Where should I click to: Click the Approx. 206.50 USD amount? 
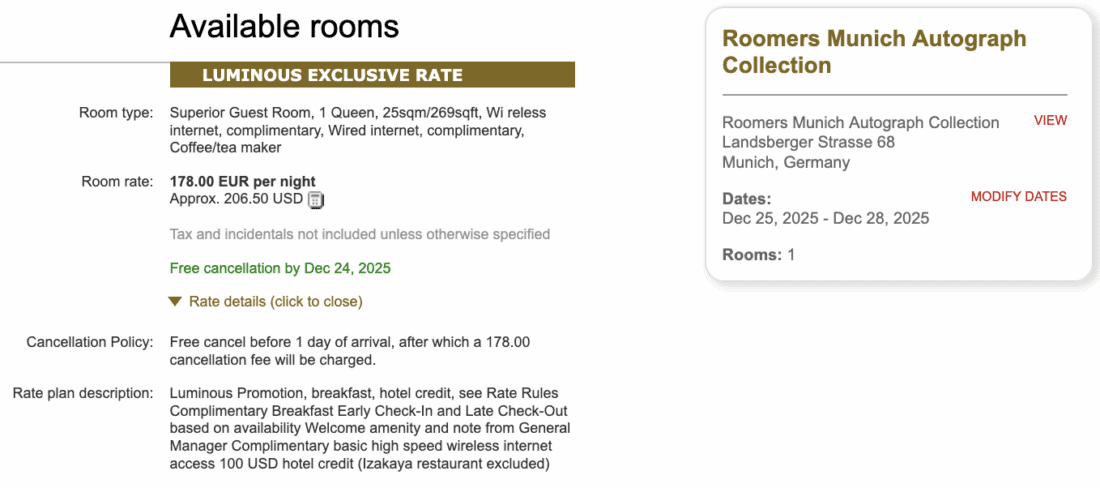coord(236,199)
